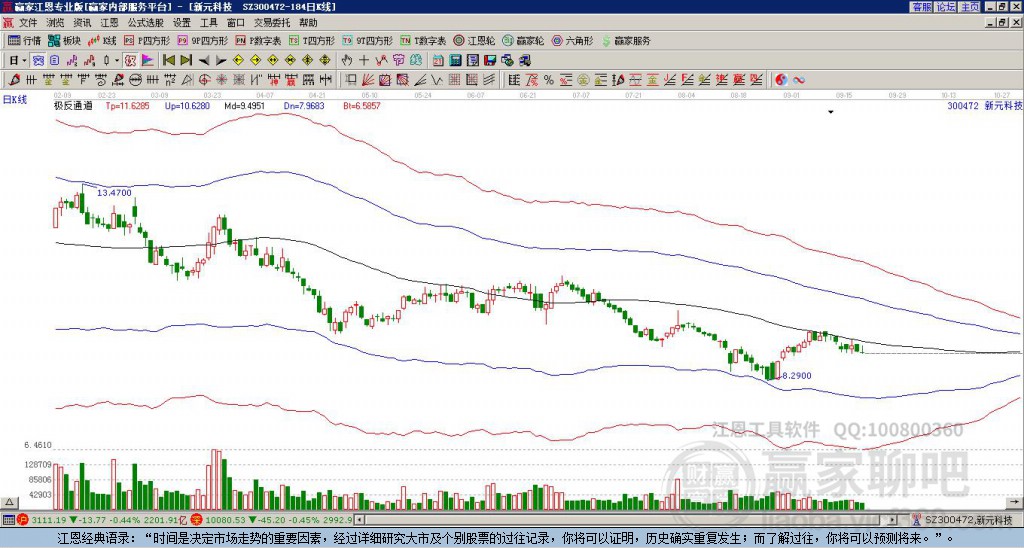Open the 9P四方形 tool
The height and width of the screenshot is (548, 1024).
click(x=203, y=40)
